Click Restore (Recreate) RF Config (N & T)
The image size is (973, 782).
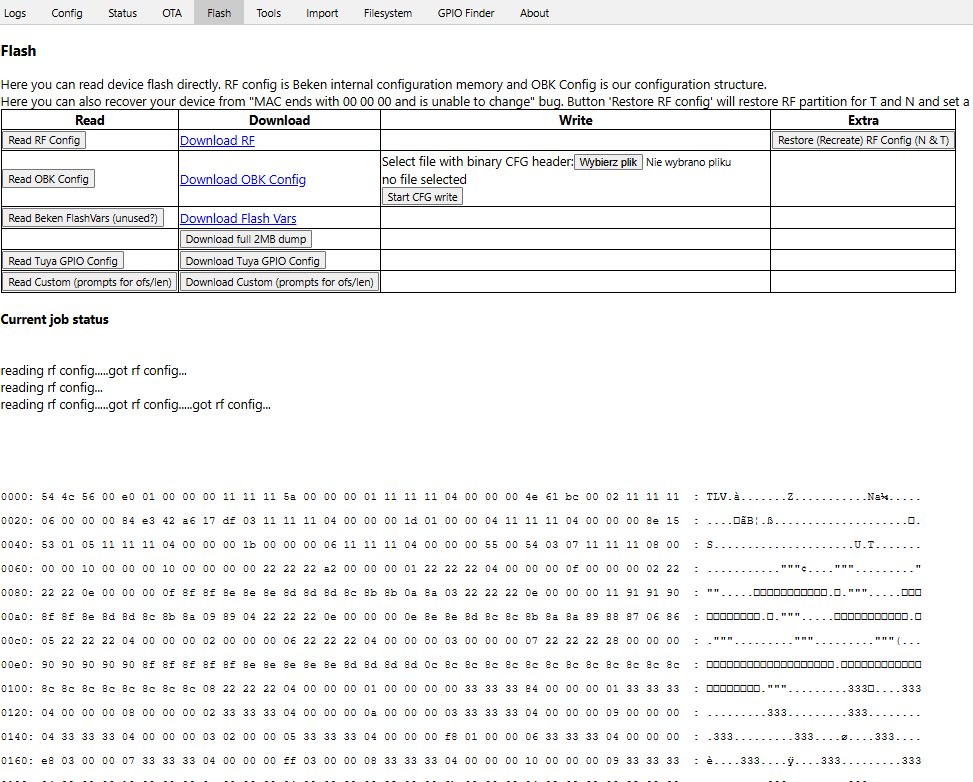pyautogui.click(x=863, y=140)
